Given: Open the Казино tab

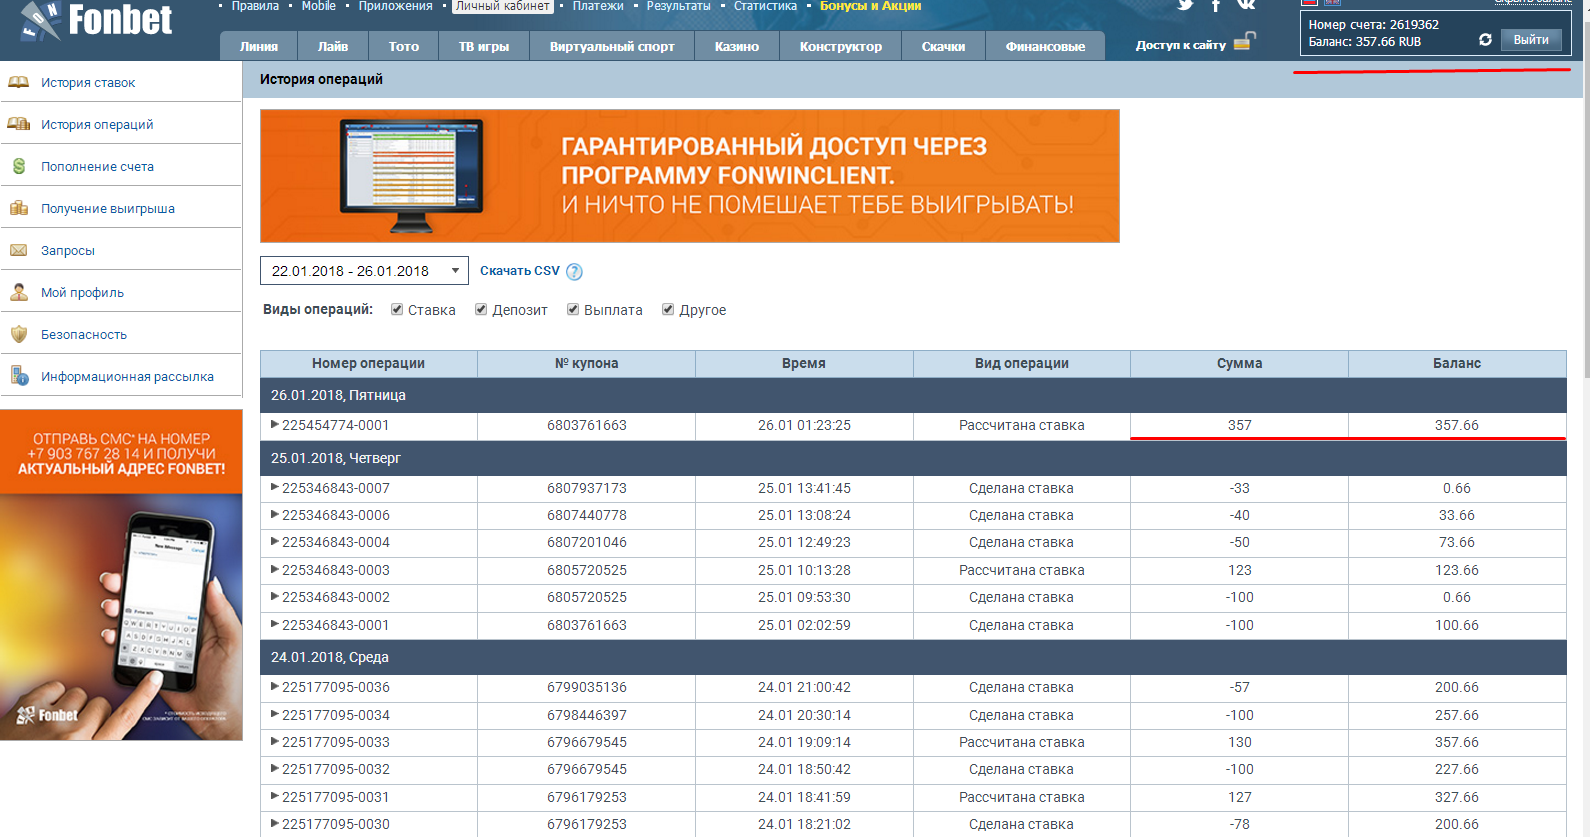Looking at the screenshot, I should click(736, 46).
